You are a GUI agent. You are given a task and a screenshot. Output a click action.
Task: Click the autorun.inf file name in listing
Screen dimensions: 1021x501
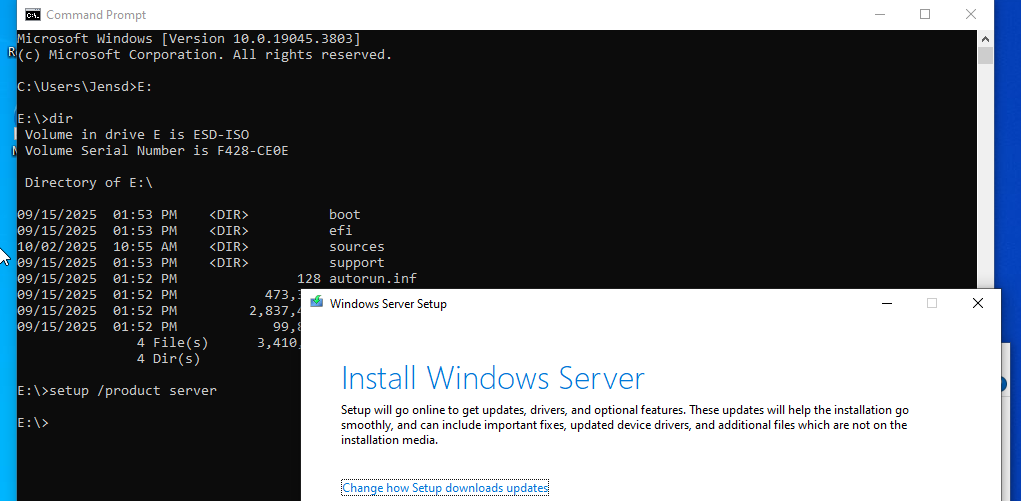370,278
